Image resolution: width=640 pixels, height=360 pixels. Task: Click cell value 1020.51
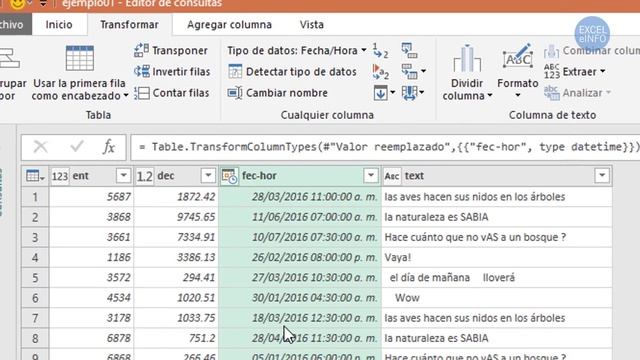(x=176, y=298)
